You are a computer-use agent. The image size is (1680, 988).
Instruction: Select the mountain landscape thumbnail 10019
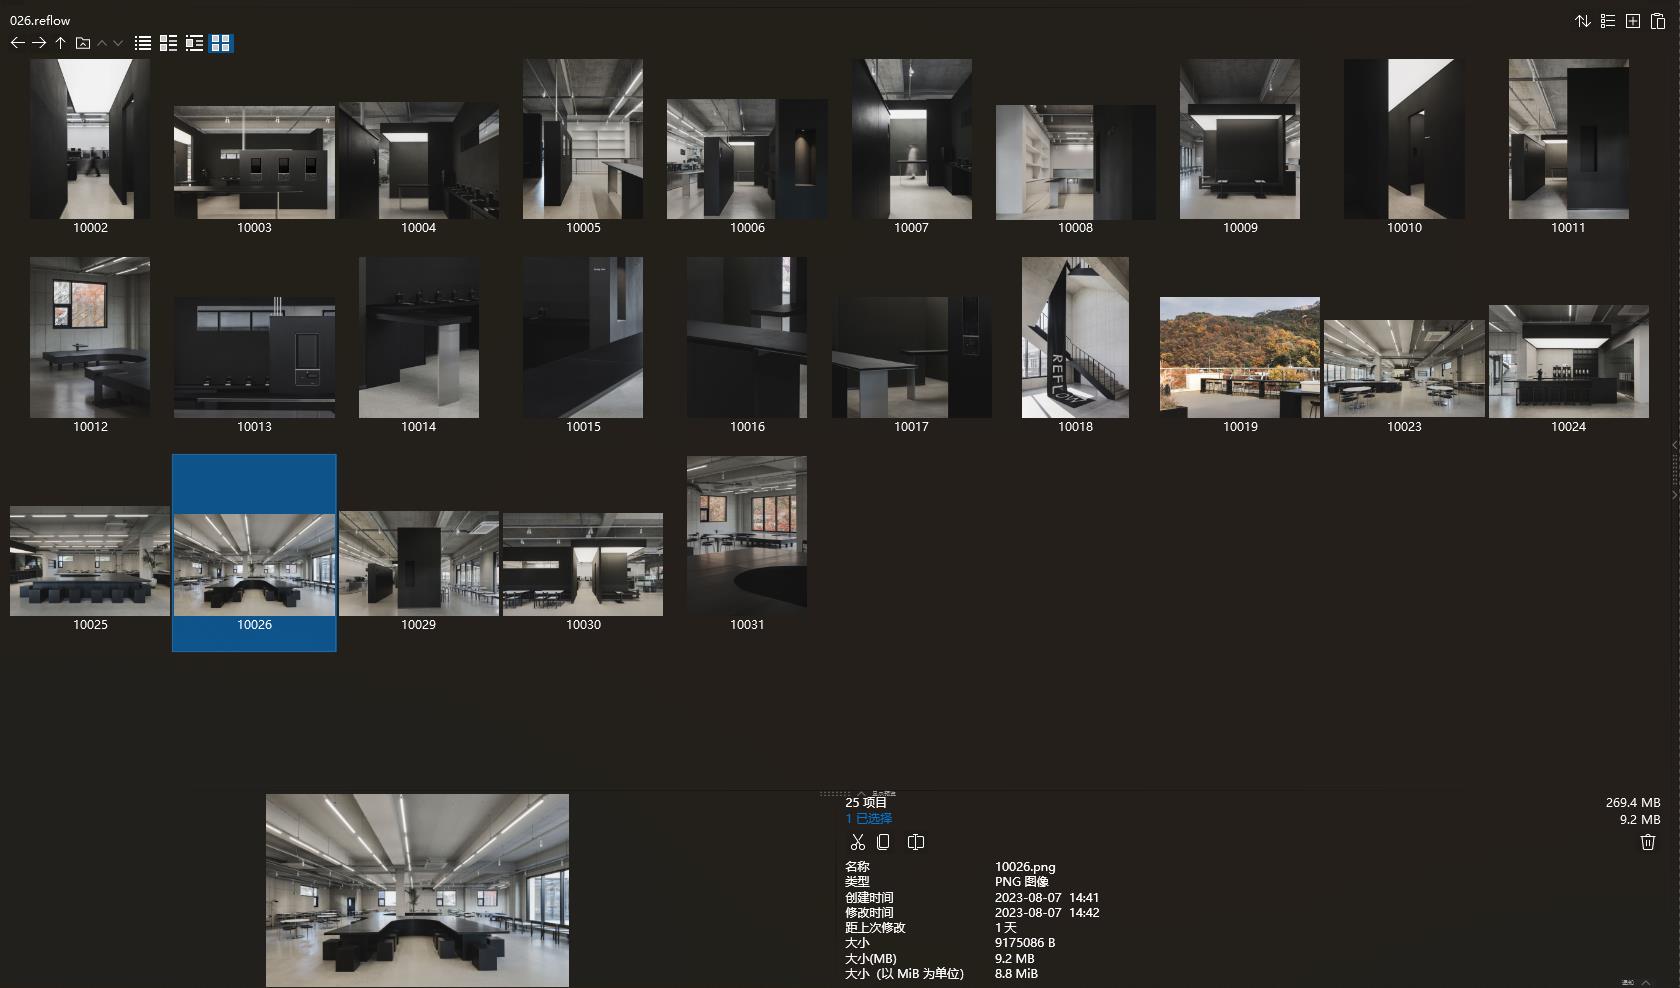[x=1239, y=355]
